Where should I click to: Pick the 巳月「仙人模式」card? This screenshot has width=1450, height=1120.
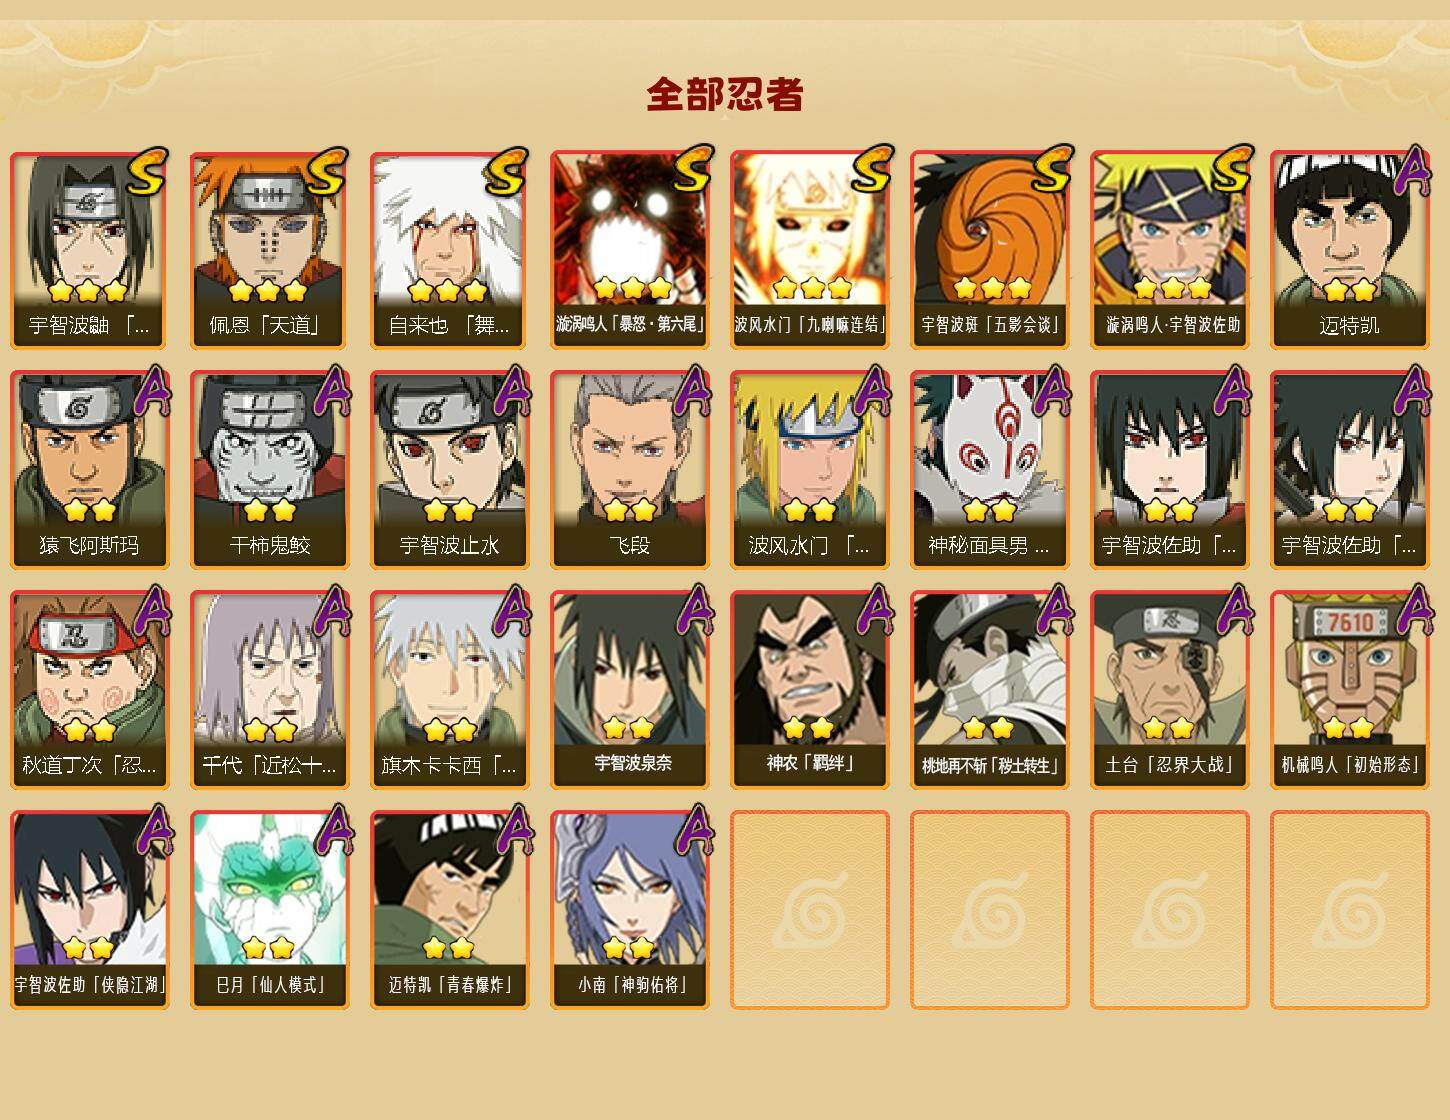pyautogui.click(x=270, y=910)
